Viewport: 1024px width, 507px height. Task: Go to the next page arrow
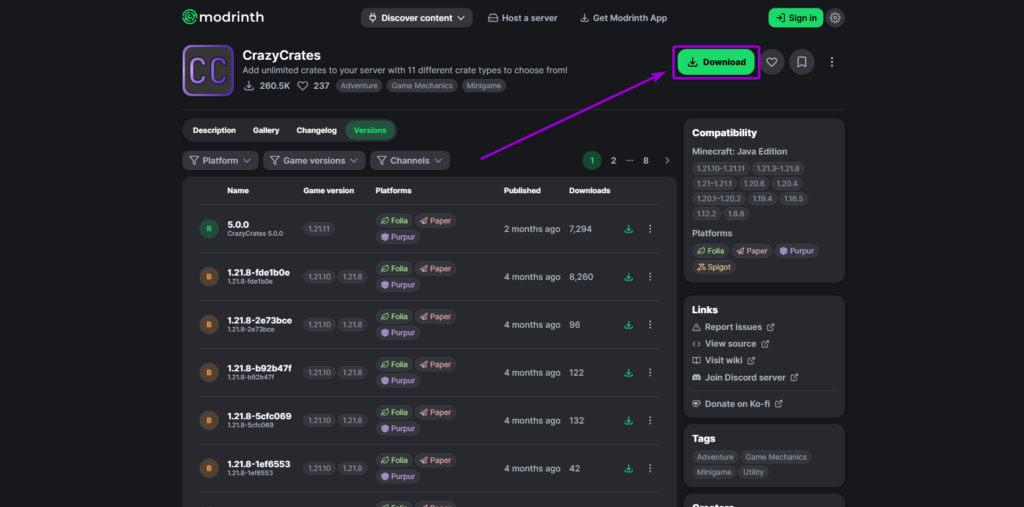coord(667,161)
